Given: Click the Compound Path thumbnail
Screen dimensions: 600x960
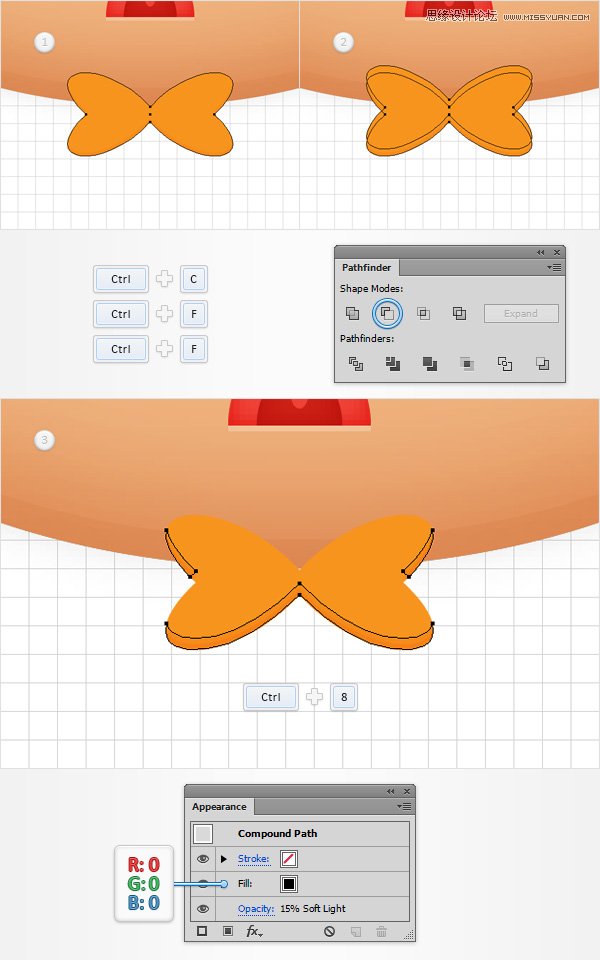Looking at the screenshot, I should pyautogui.click(x=203, y=834).
